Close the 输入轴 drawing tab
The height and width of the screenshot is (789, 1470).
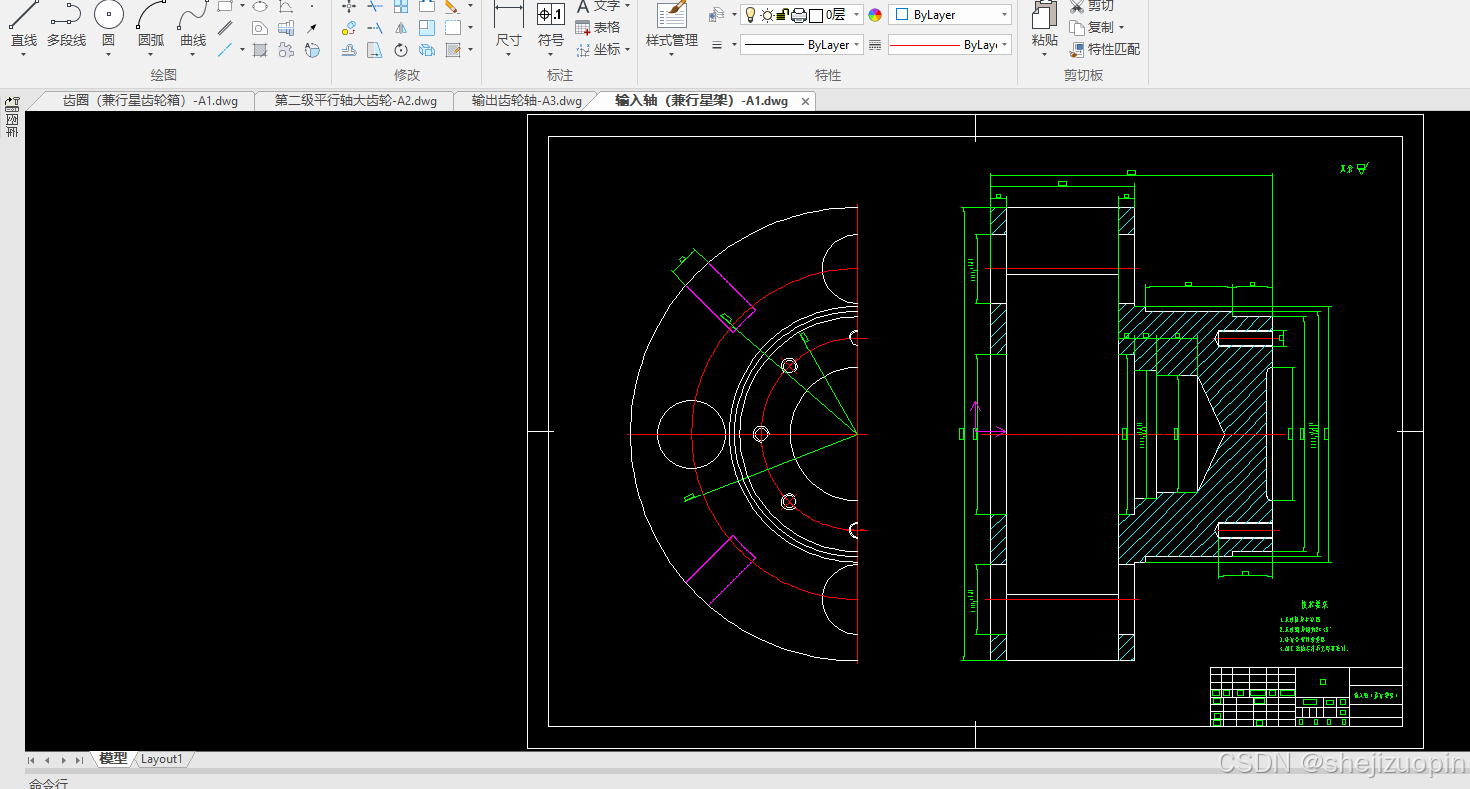[806, 101]
